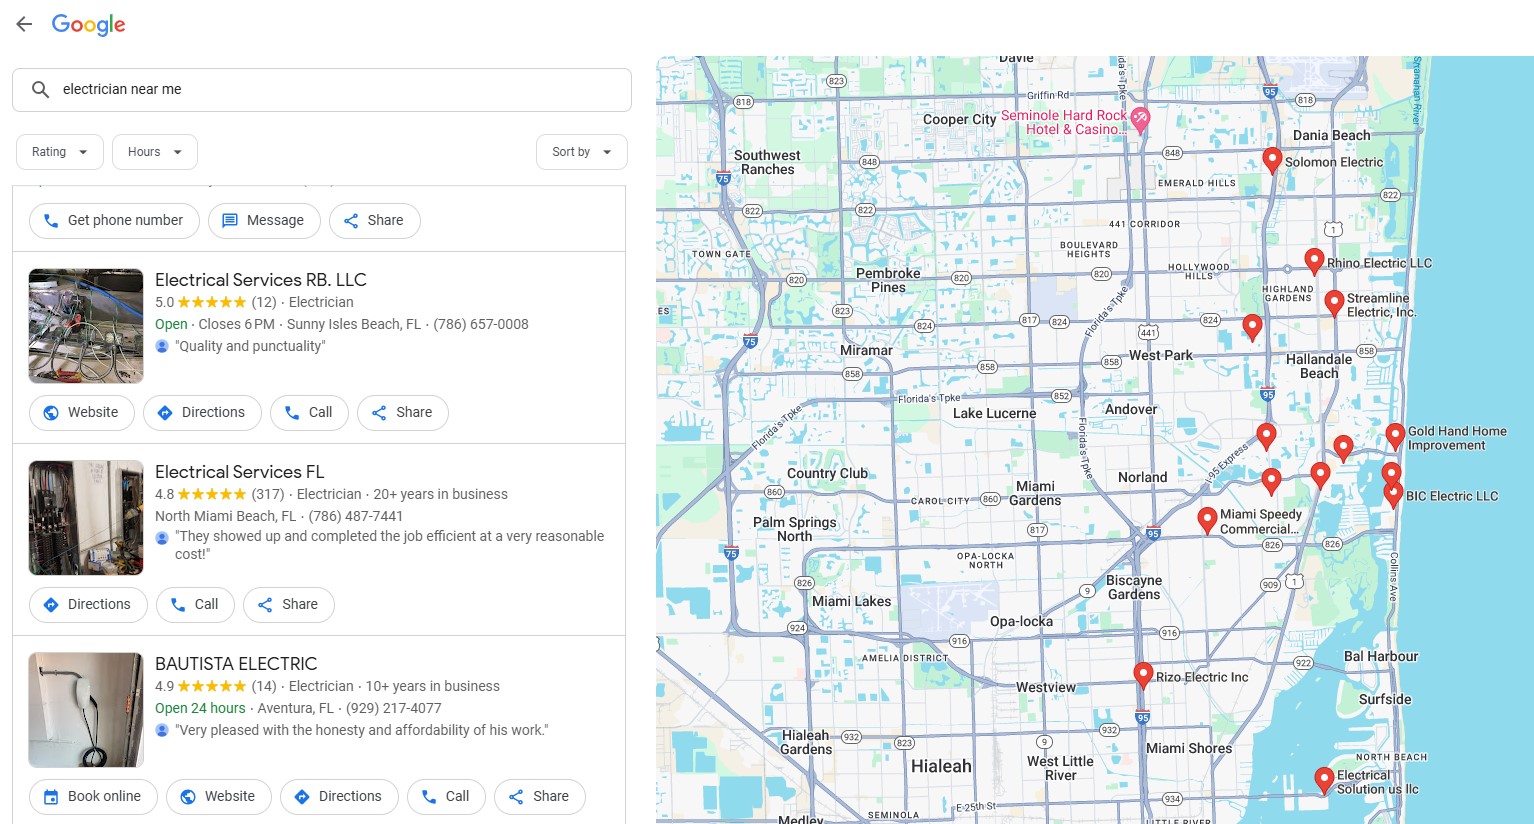Expand the Sort by dropdown

pos(582,152)
